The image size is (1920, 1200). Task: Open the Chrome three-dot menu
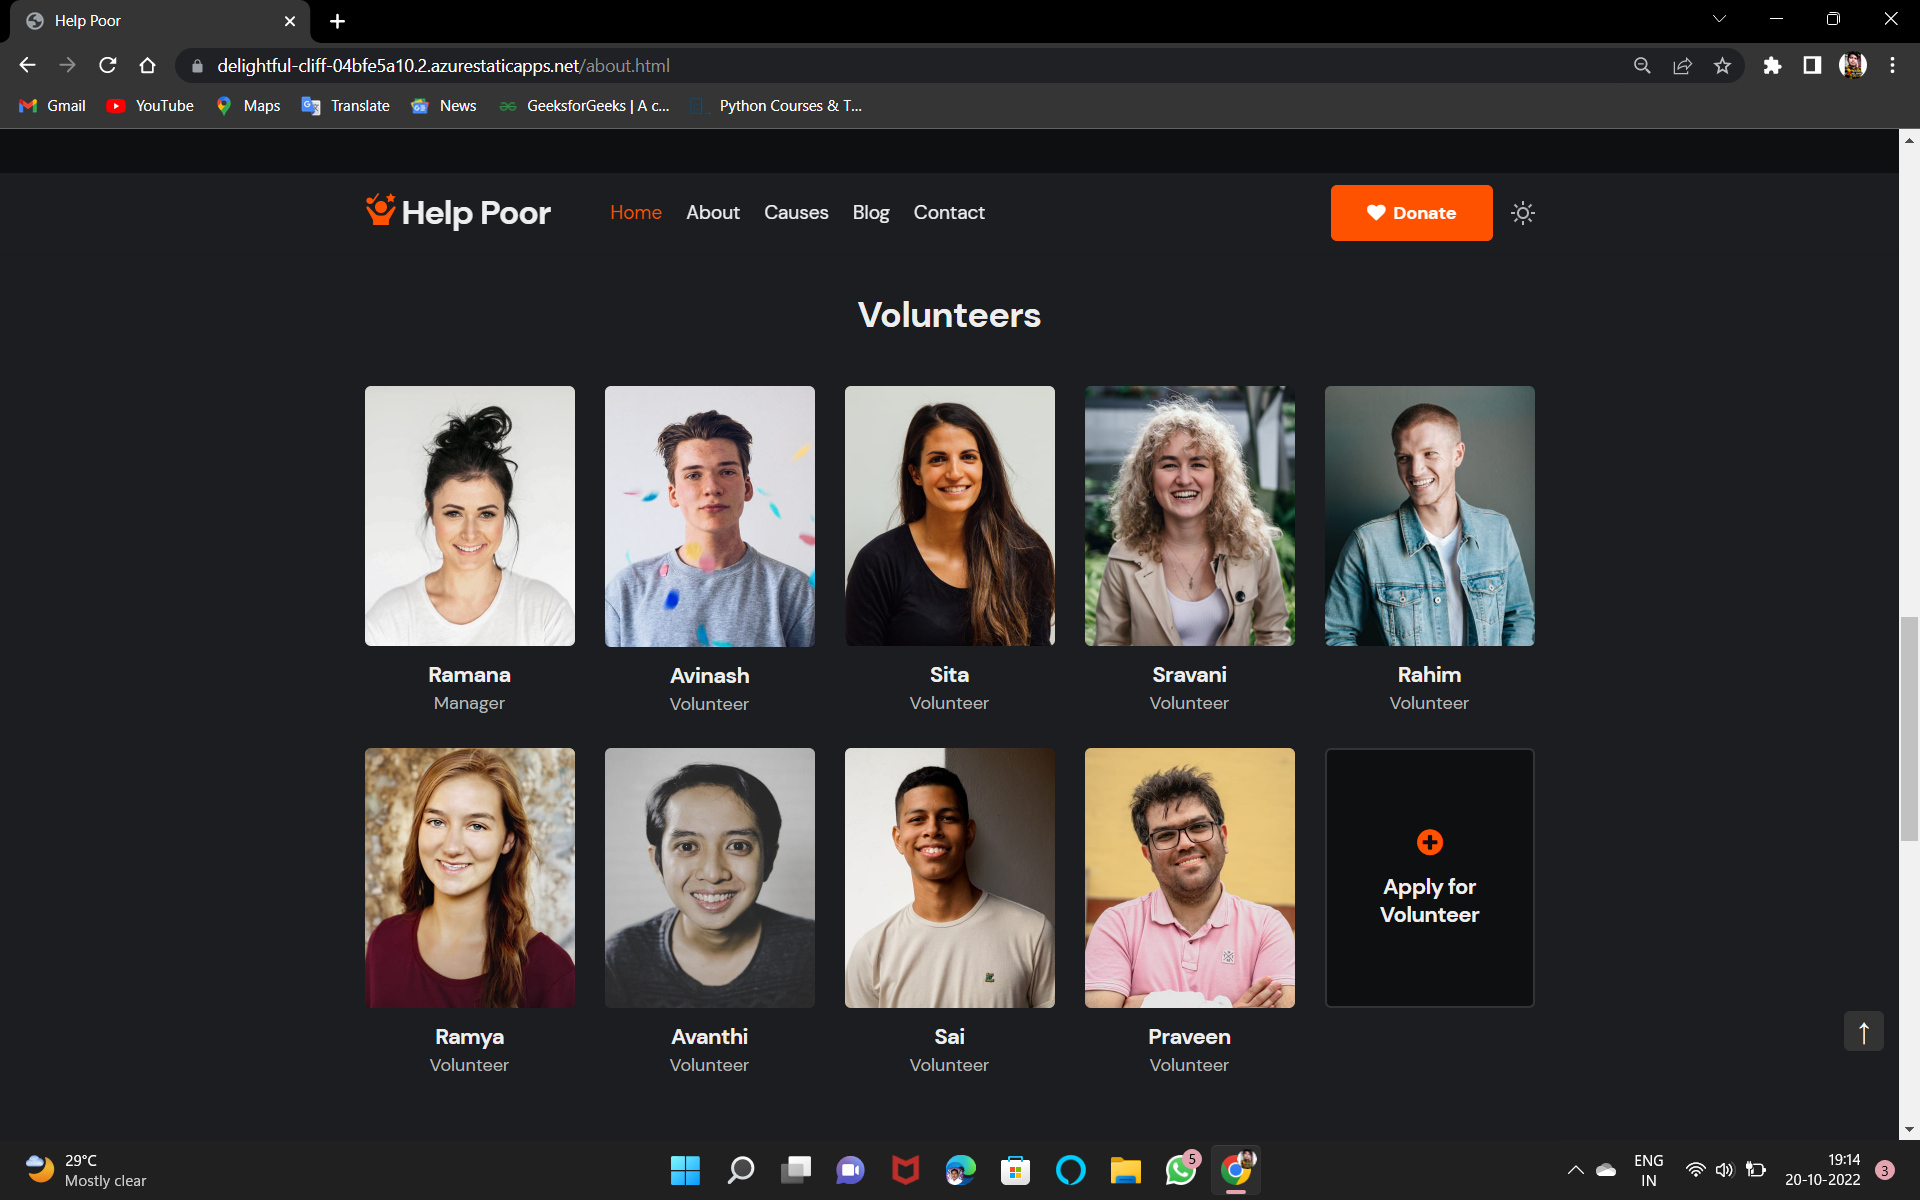coord(1892,66)
